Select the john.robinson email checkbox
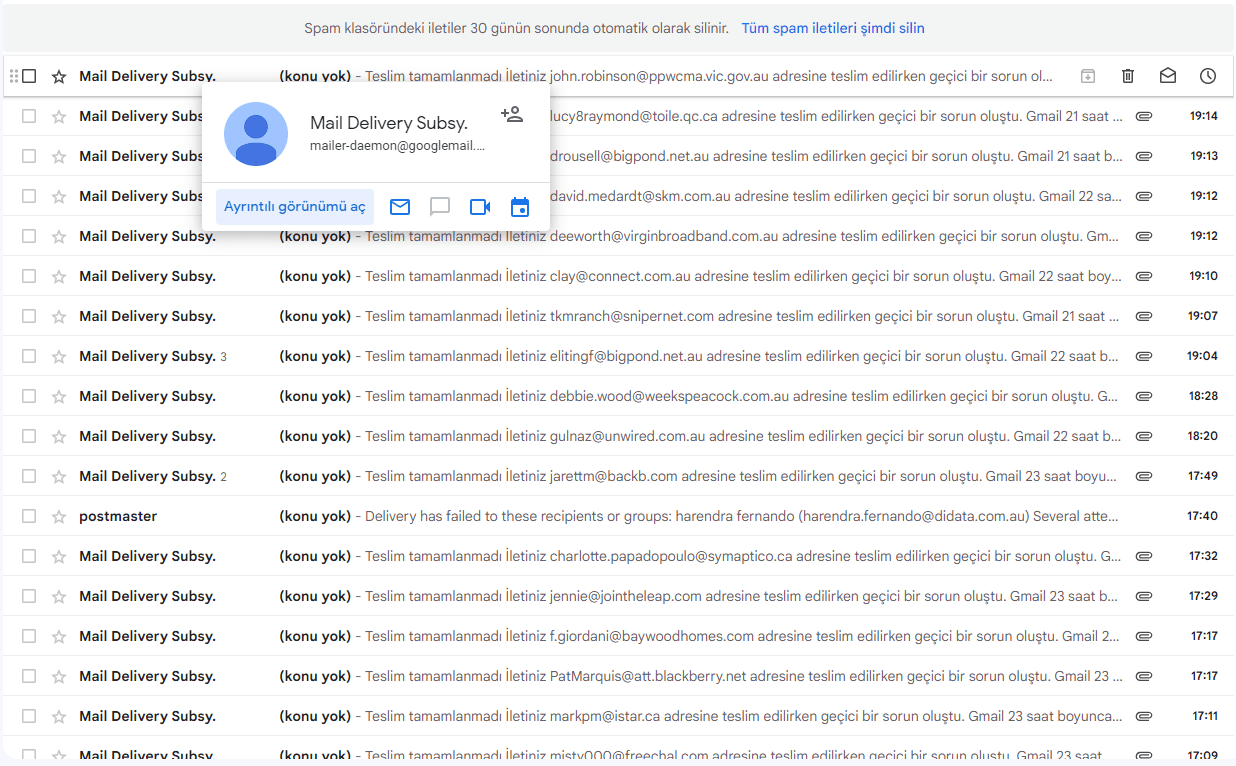The image size is (1236, 766). [x=29, y=76]
